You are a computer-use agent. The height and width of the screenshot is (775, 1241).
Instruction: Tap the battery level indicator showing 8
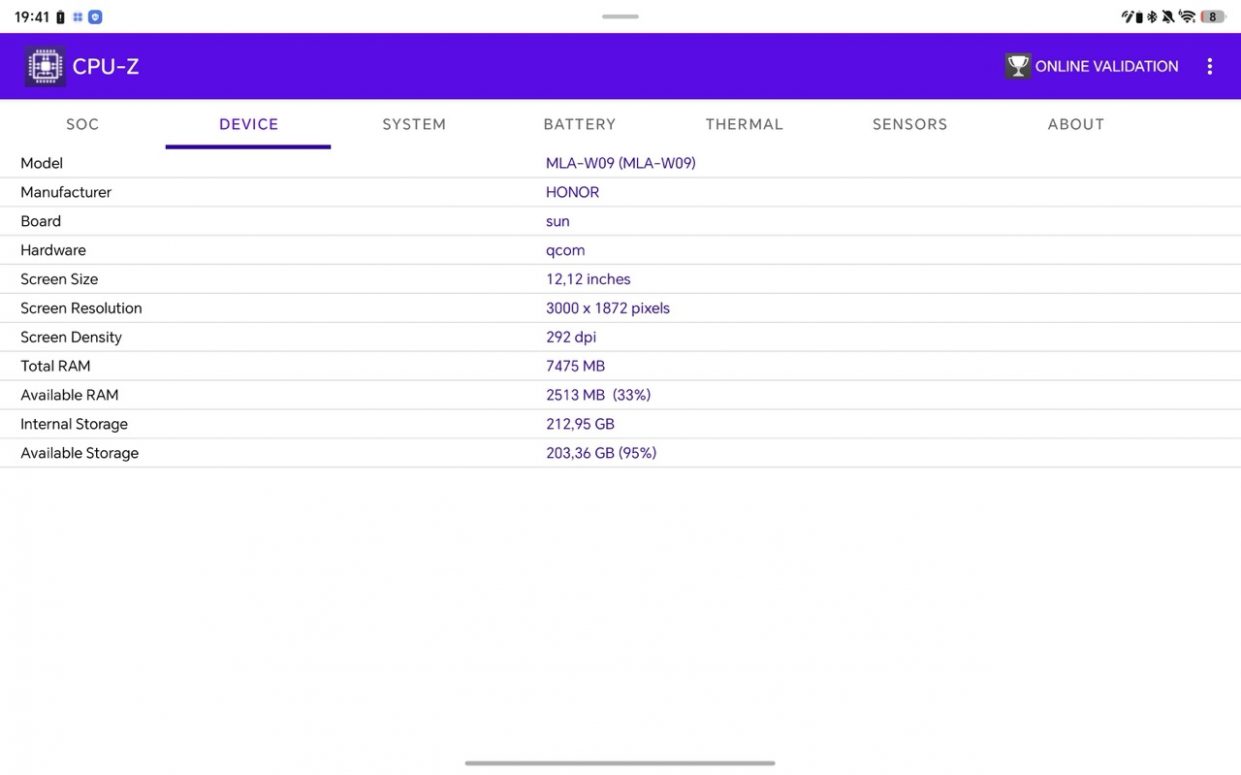point(1213,16)
